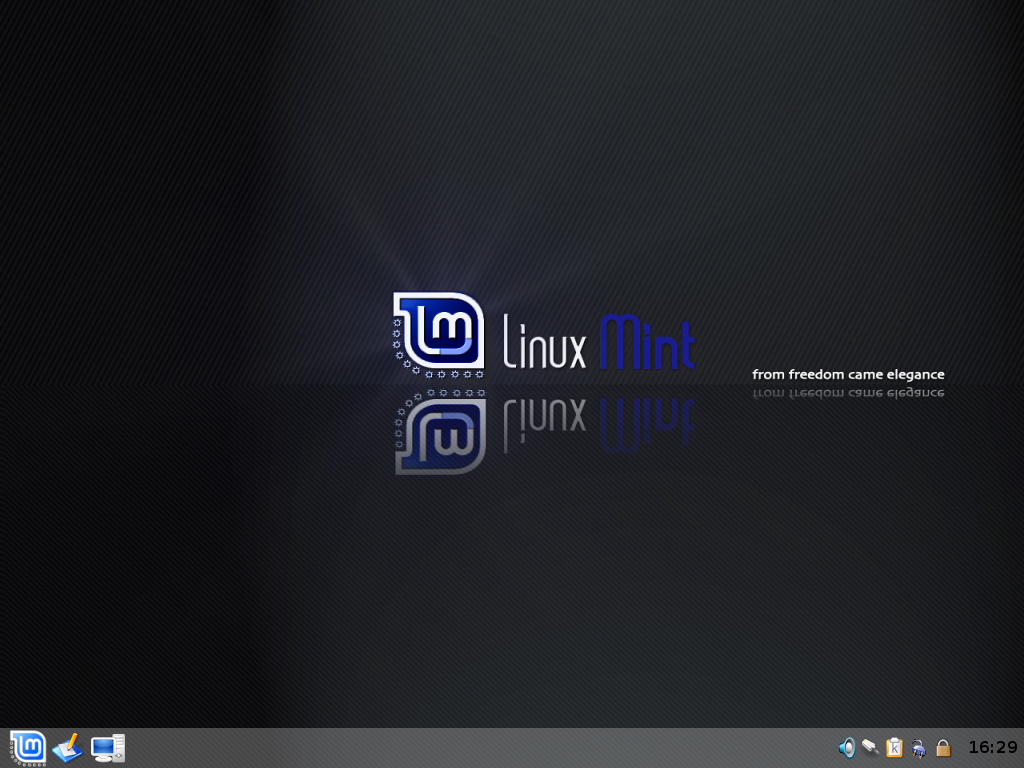Launch the writing pad with pencil icon
The height and width of the screenshot is (768, 1024).
(x=68, y=748)
